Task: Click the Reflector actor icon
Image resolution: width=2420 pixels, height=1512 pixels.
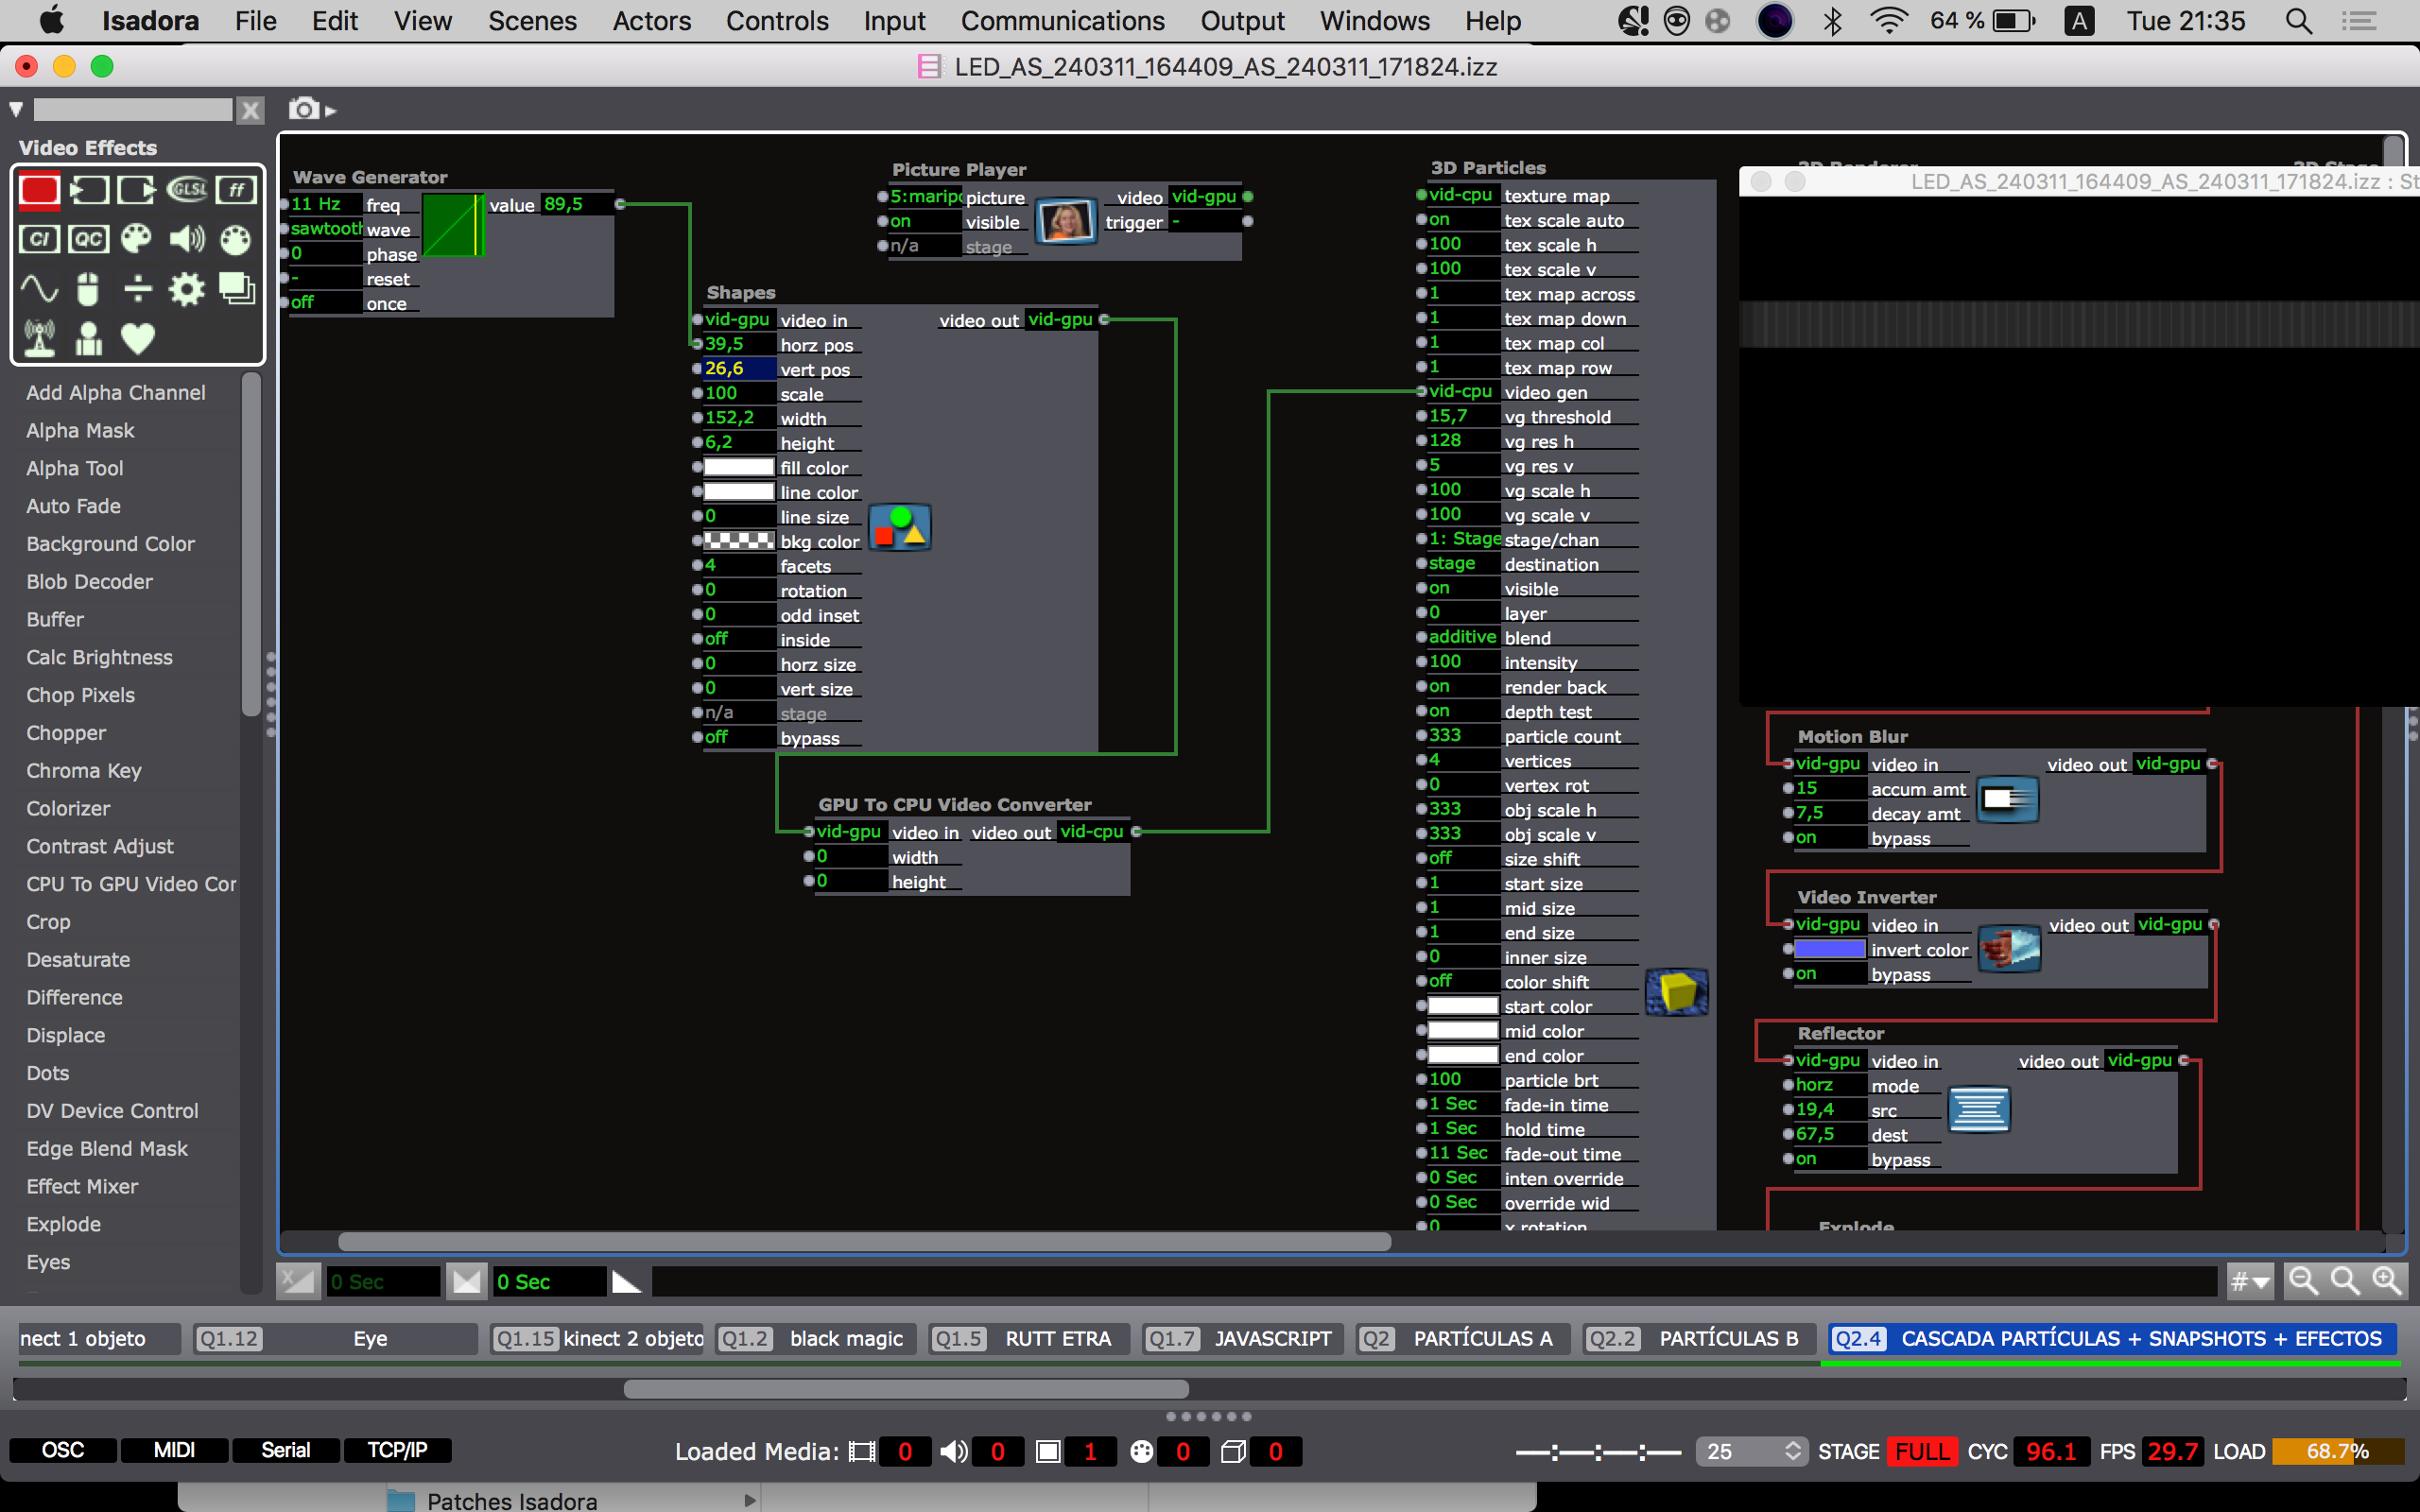Action: coord(1979,1109)
